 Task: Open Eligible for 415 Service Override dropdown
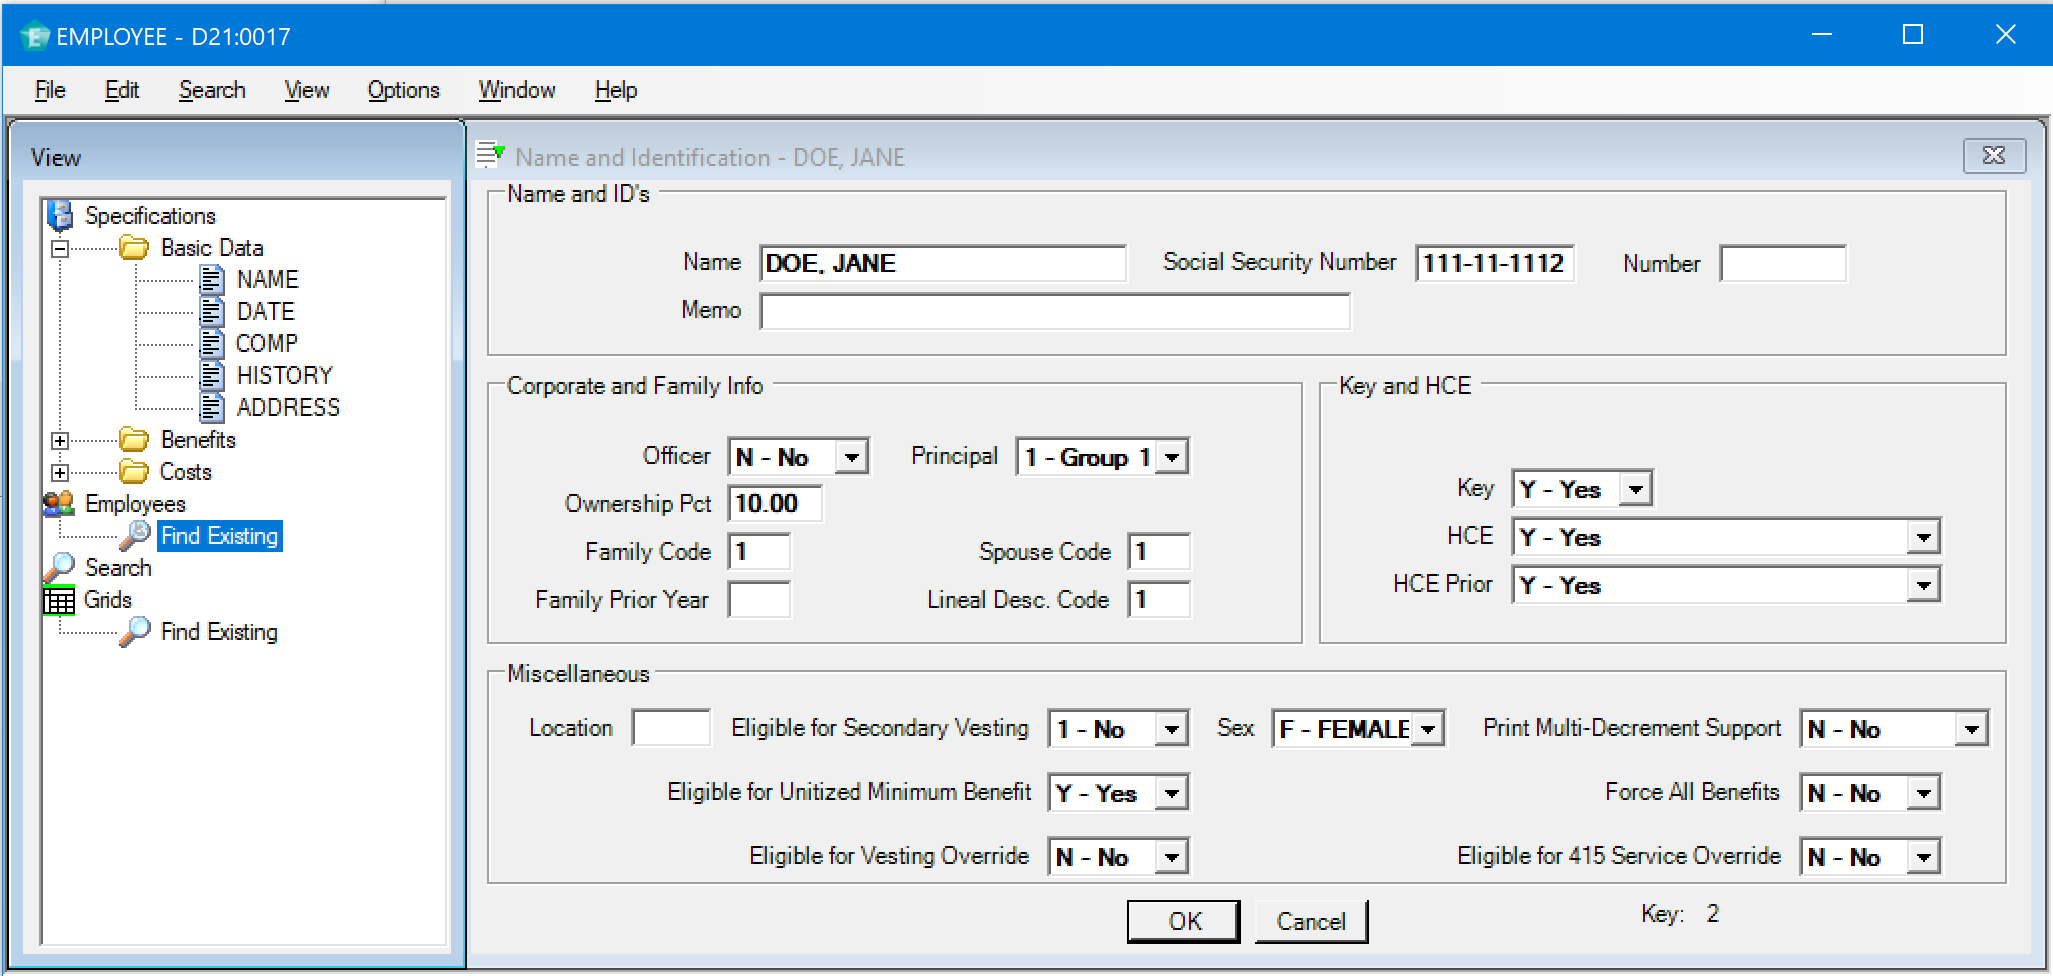(1923, 857)
